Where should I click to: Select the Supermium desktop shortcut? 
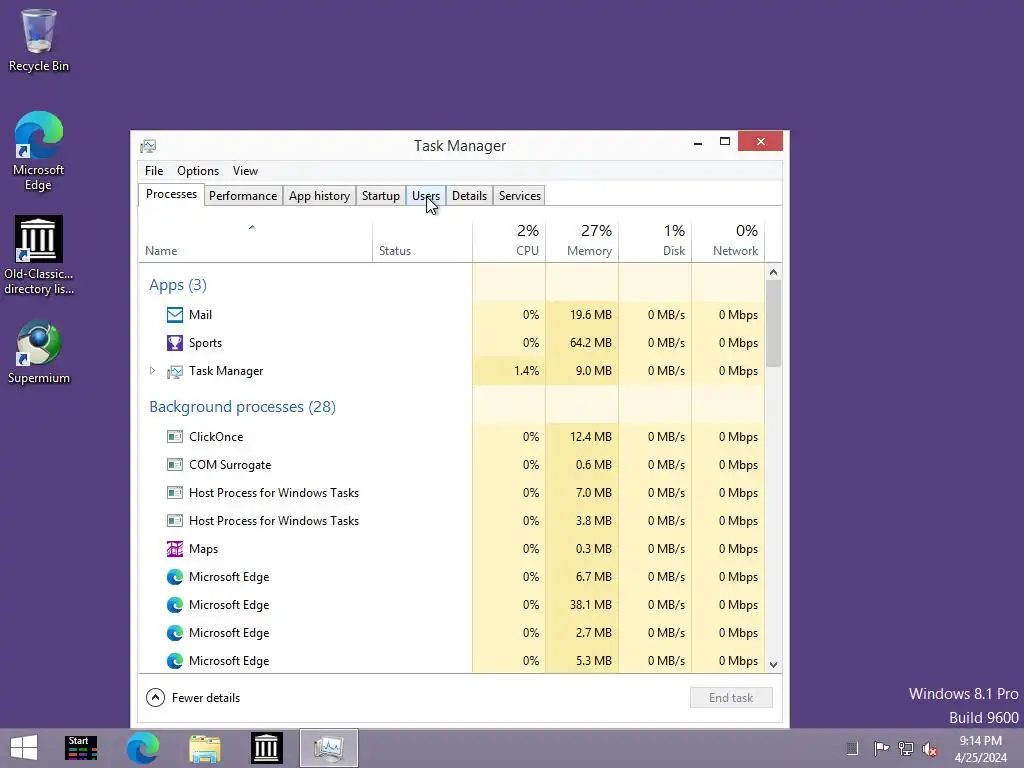point(39,353)
